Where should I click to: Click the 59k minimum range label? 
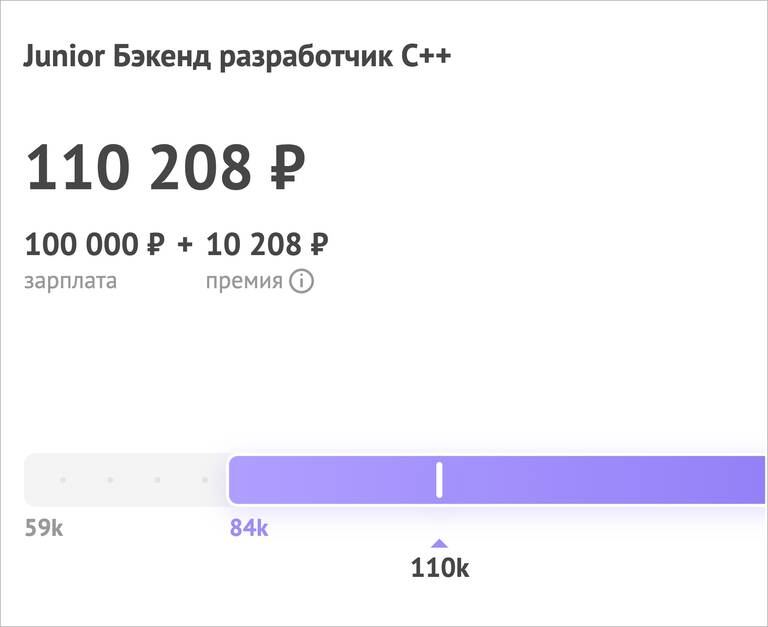(x=44, y=528)
